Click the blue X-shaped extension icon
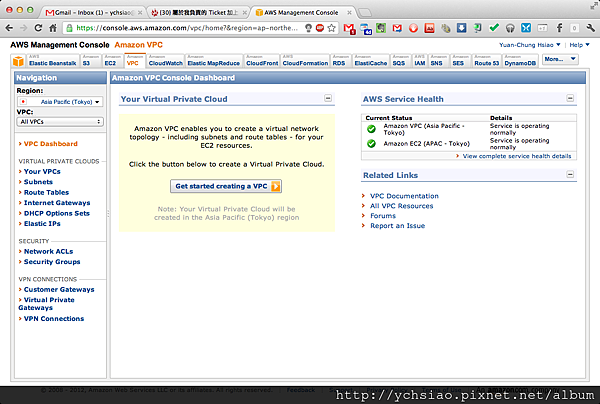The height and width of the screenshot is (404, 600). [x=526, y=28]
